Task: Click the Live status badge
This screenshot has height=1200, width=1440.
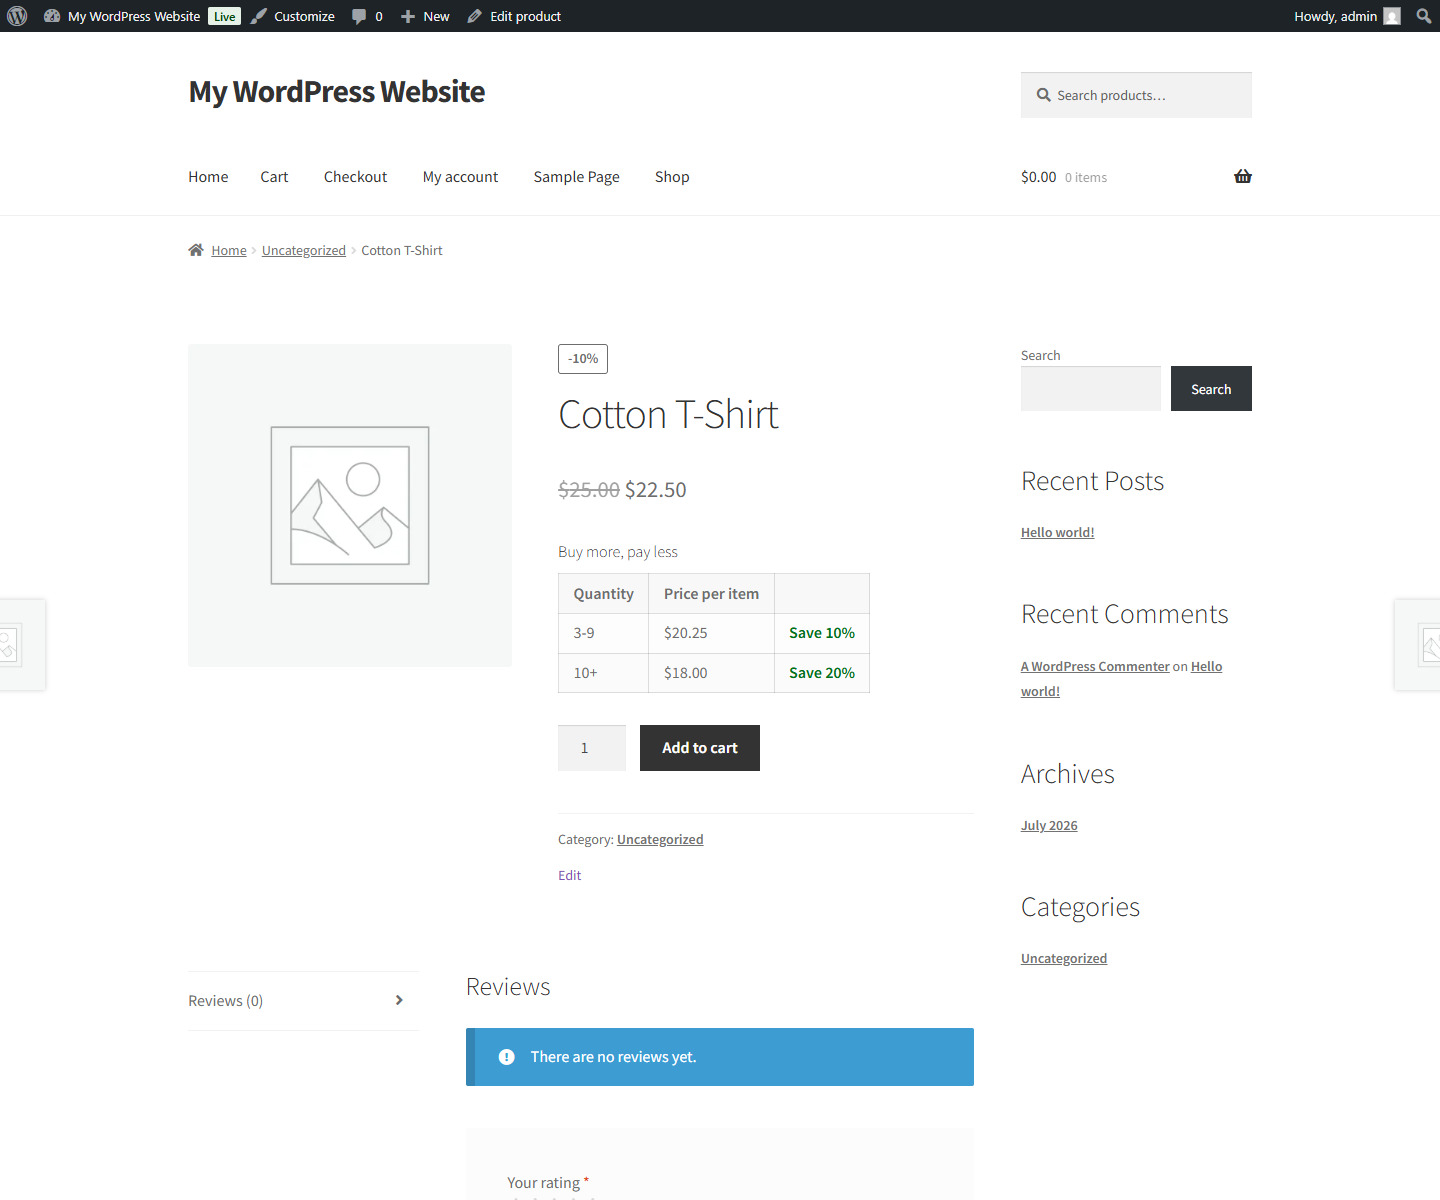Action: point(225,16)
